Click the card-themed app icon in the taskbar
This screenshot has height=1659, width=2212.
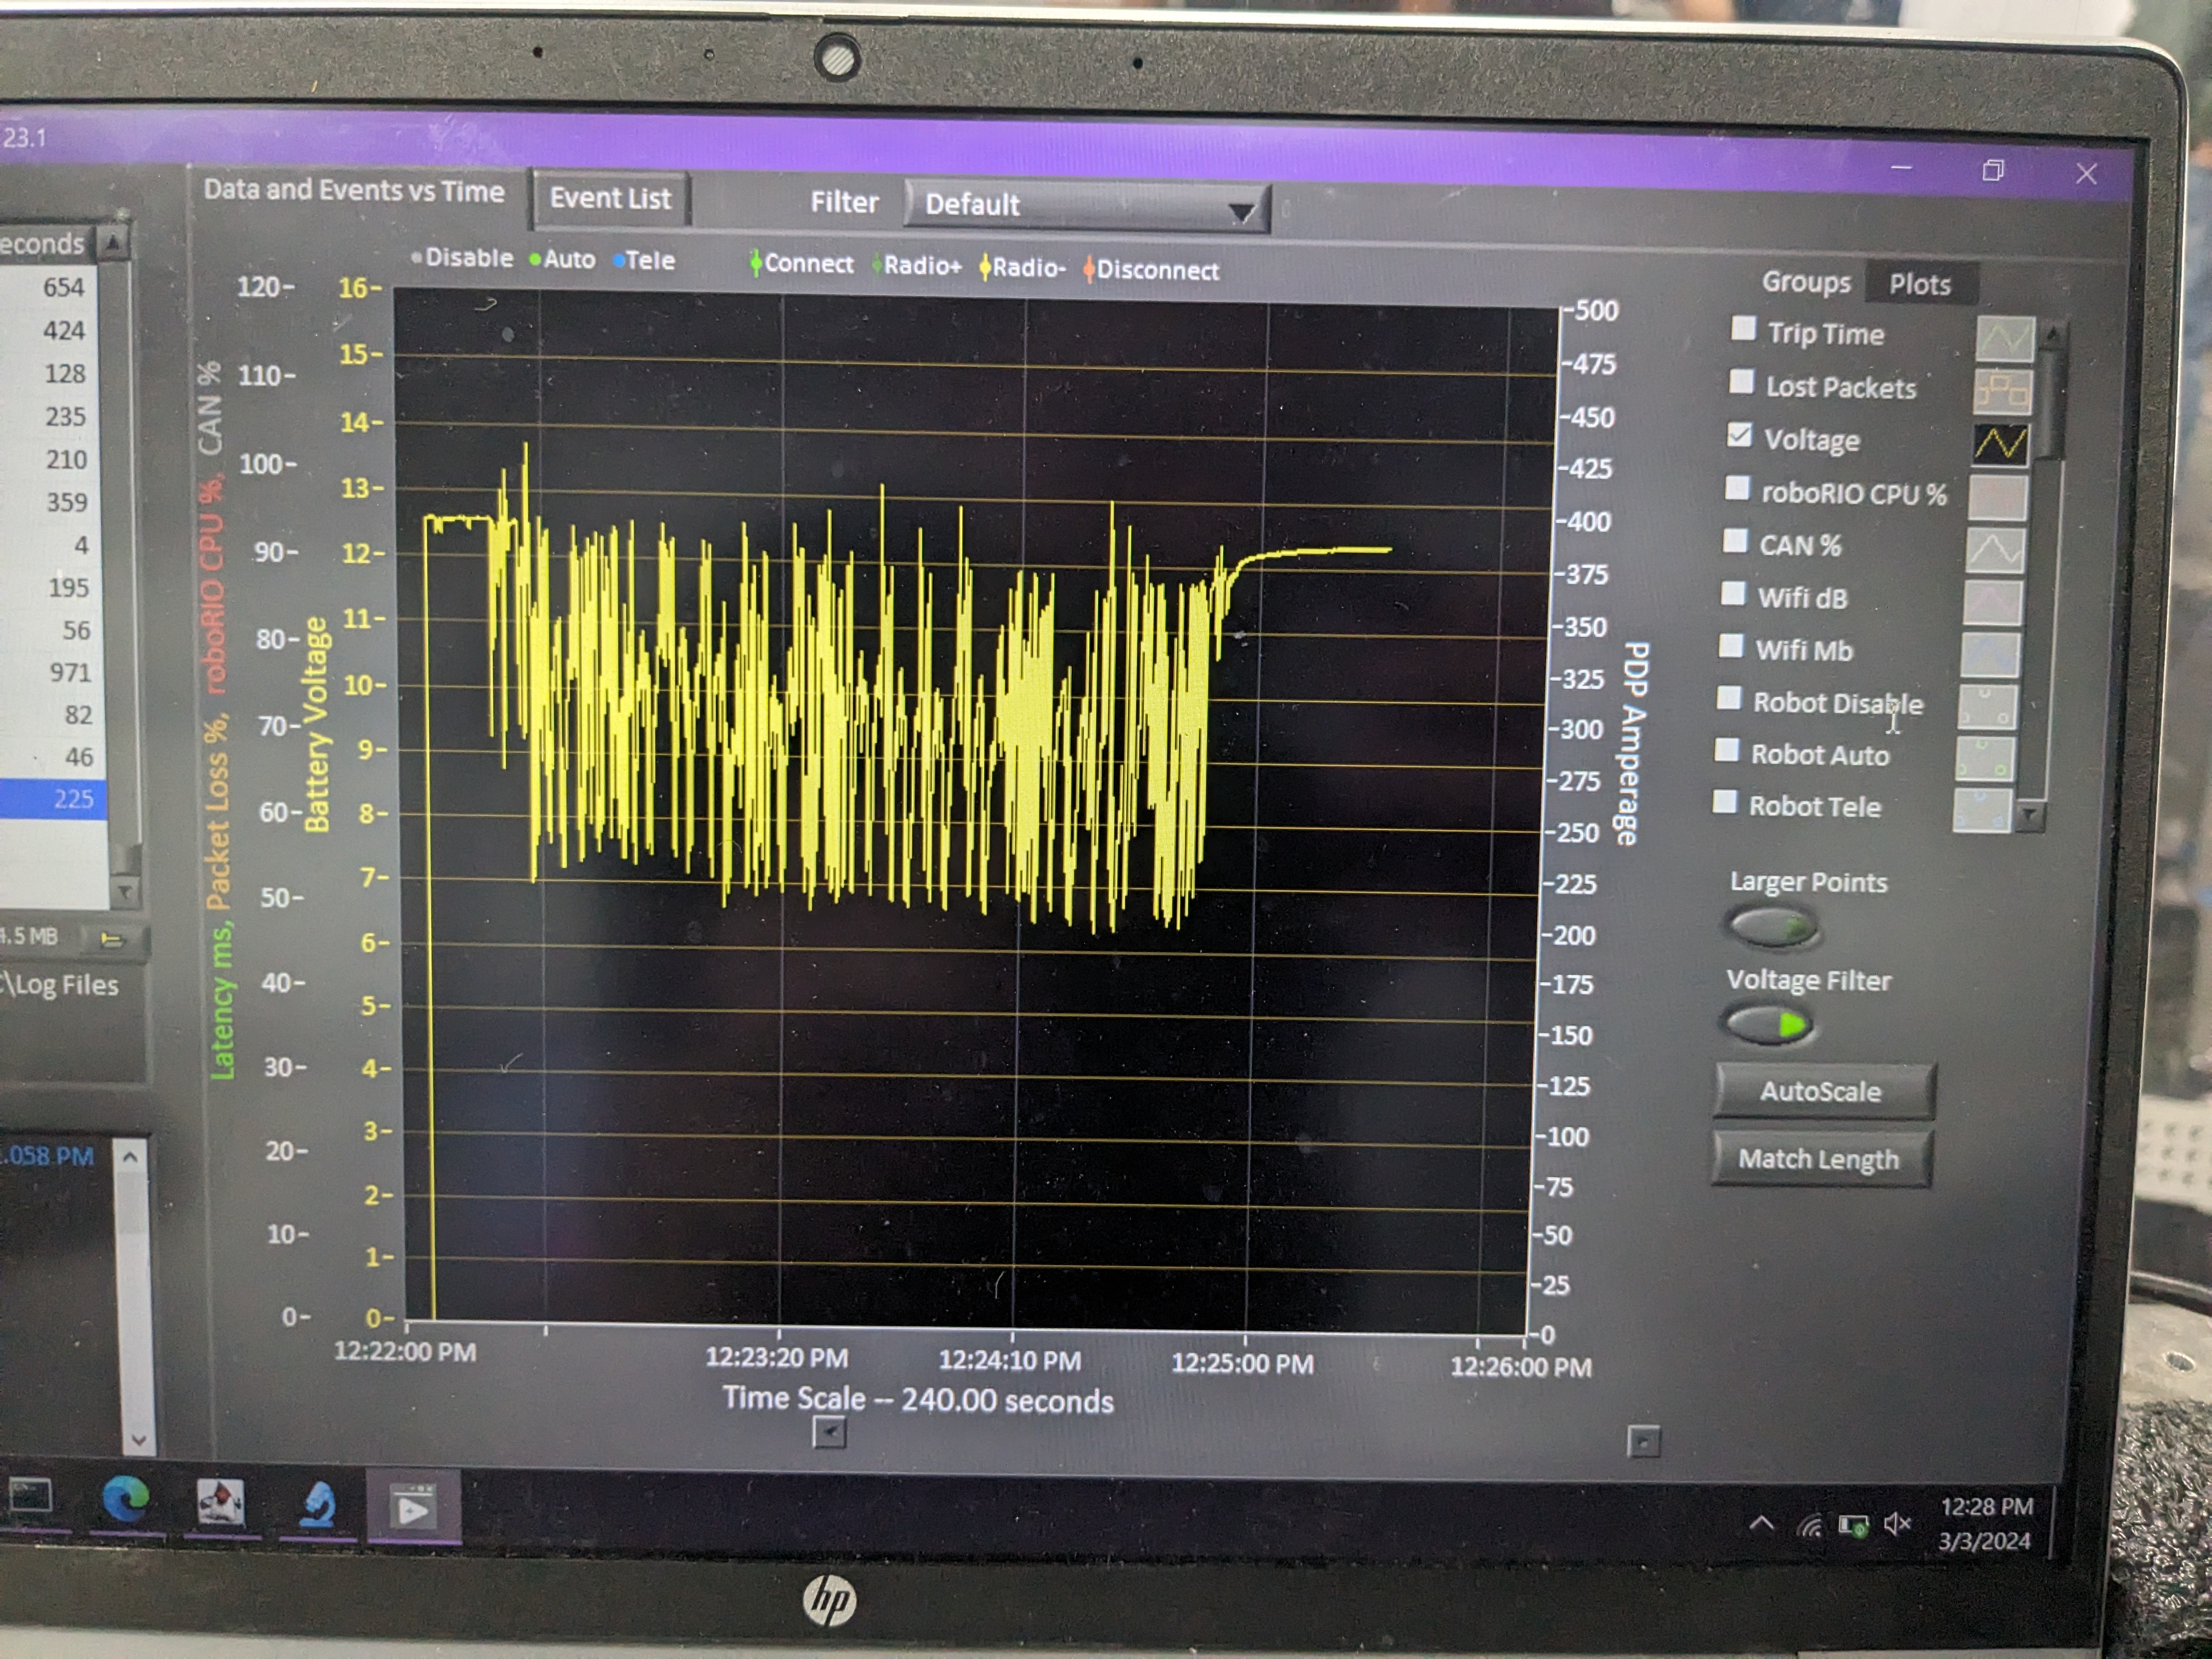coord(220,1501)
